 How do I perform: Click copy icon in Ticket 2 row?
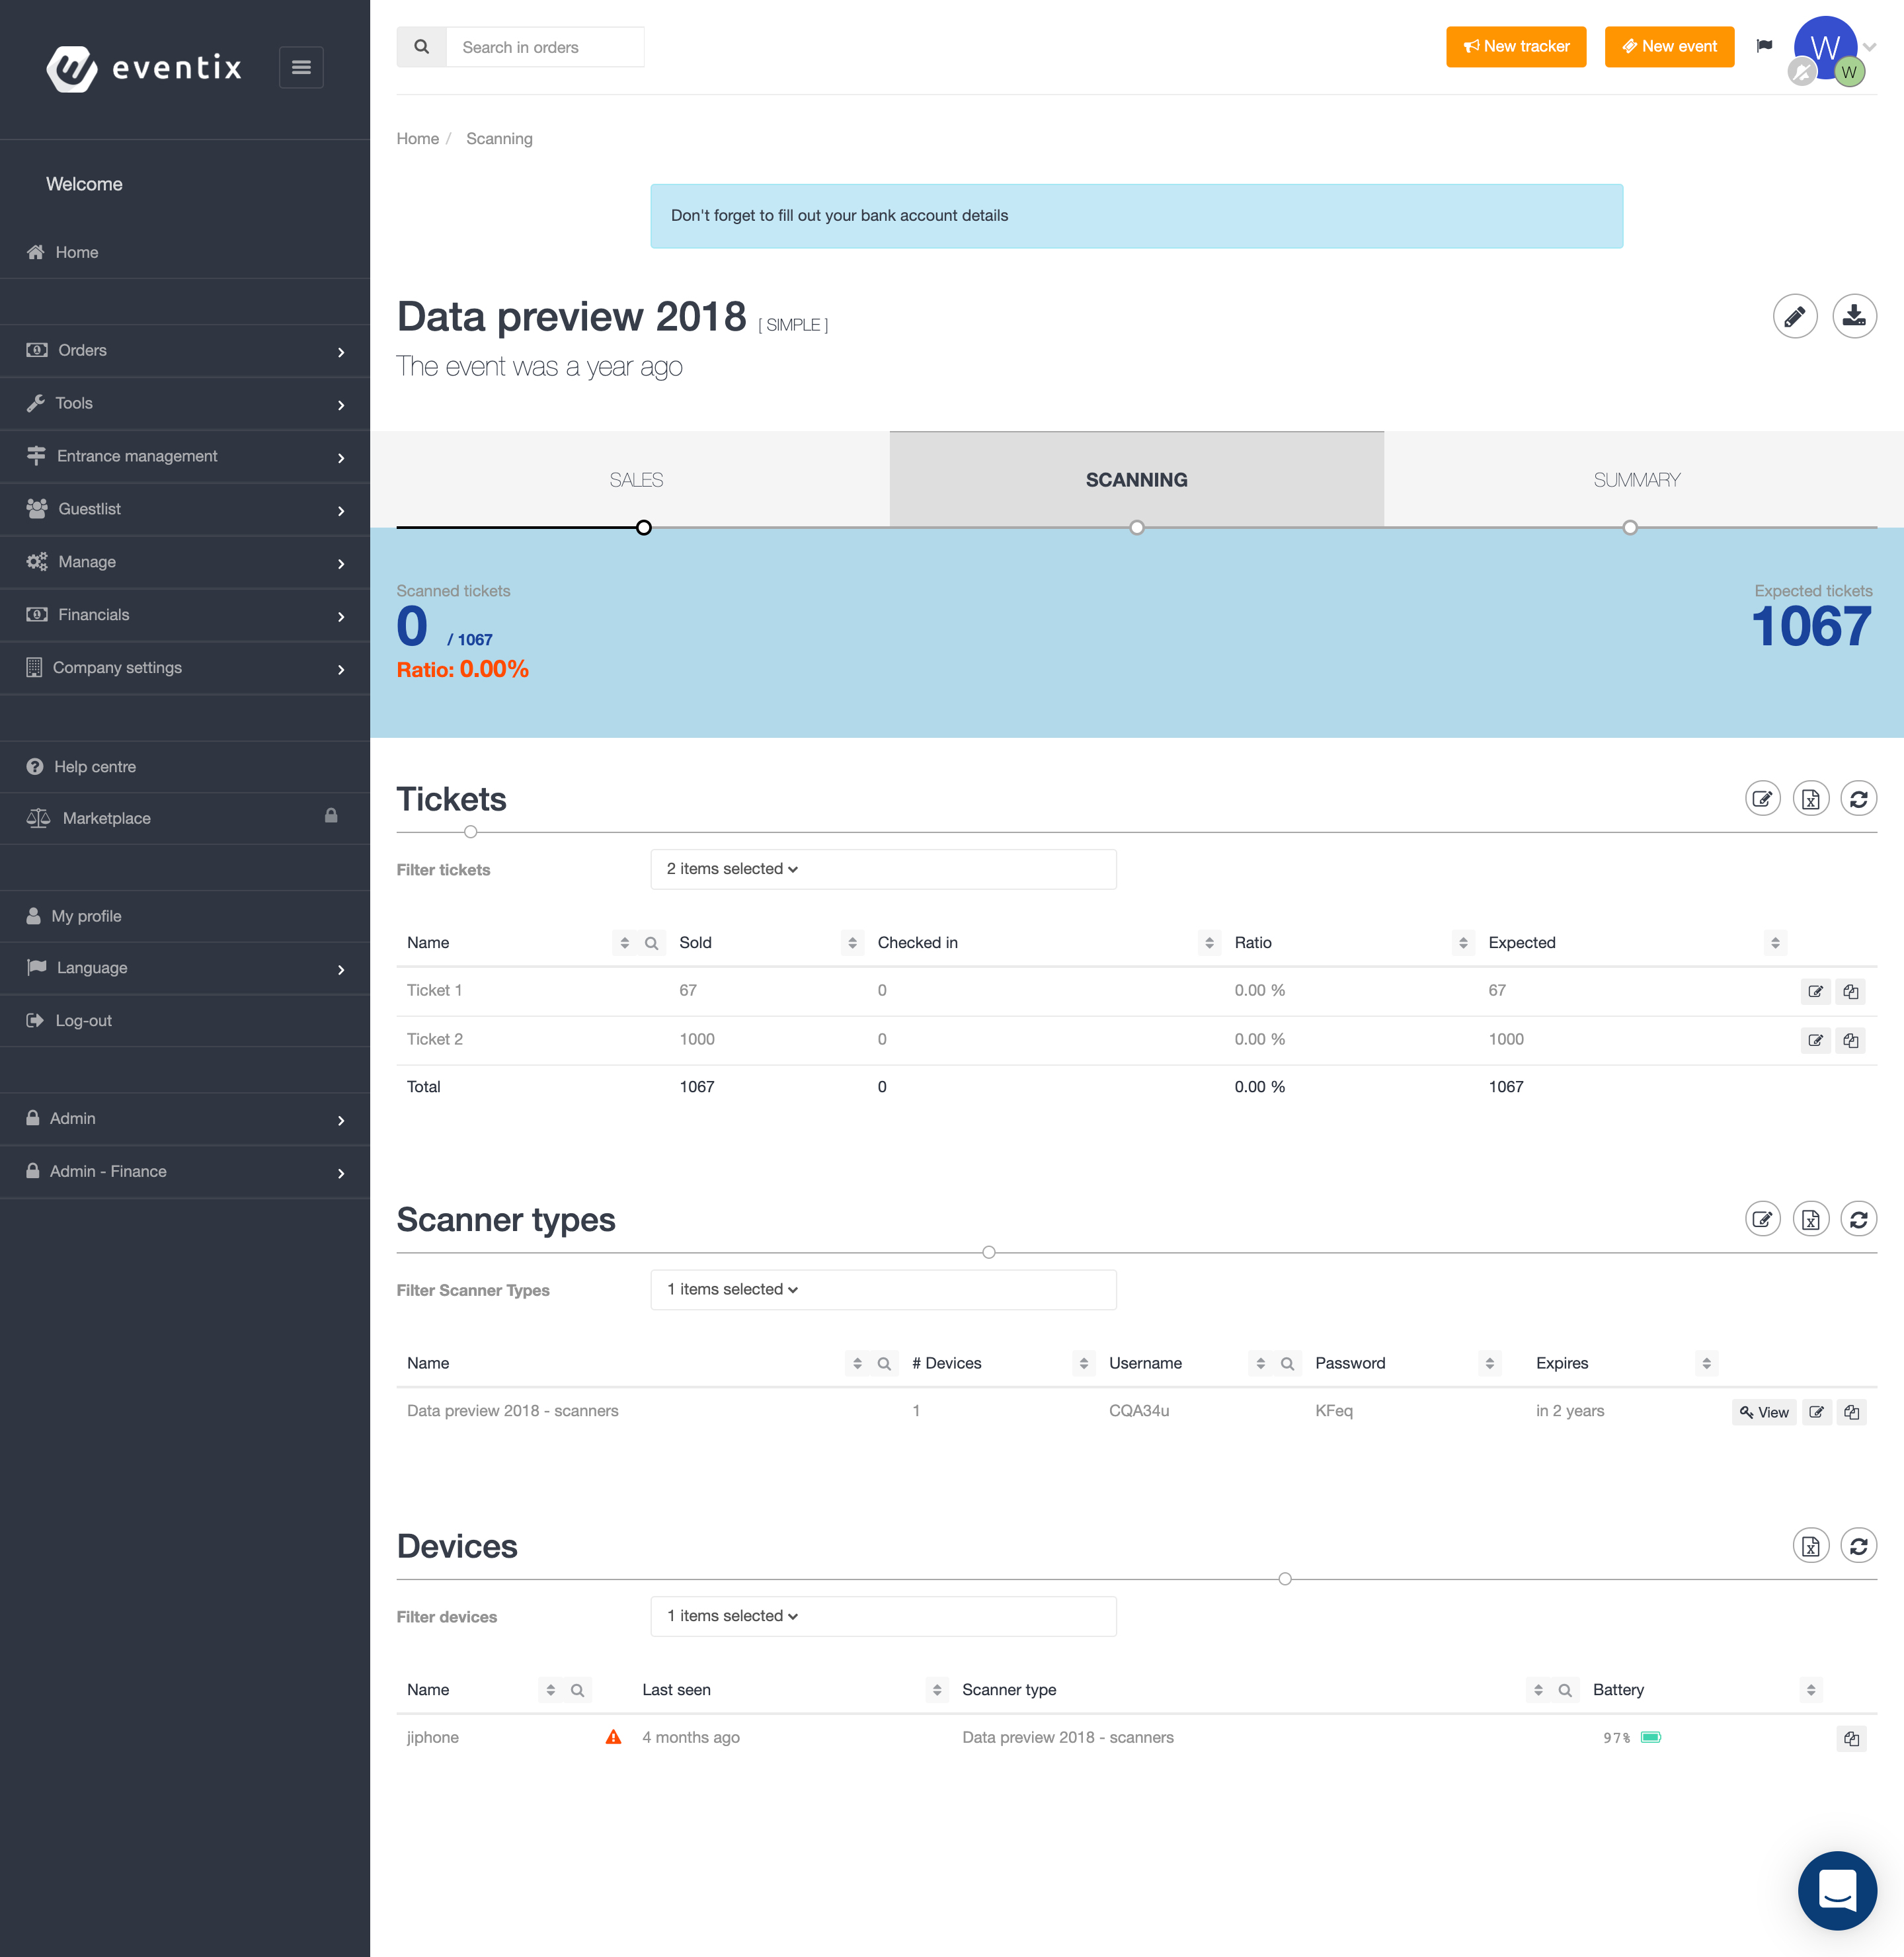[1850, 1040]
